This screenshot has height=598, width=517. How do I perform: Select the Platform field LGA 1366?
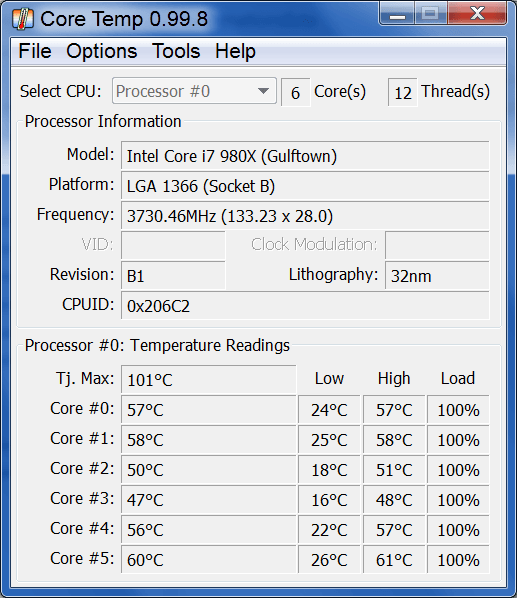(x=305, y=186)
